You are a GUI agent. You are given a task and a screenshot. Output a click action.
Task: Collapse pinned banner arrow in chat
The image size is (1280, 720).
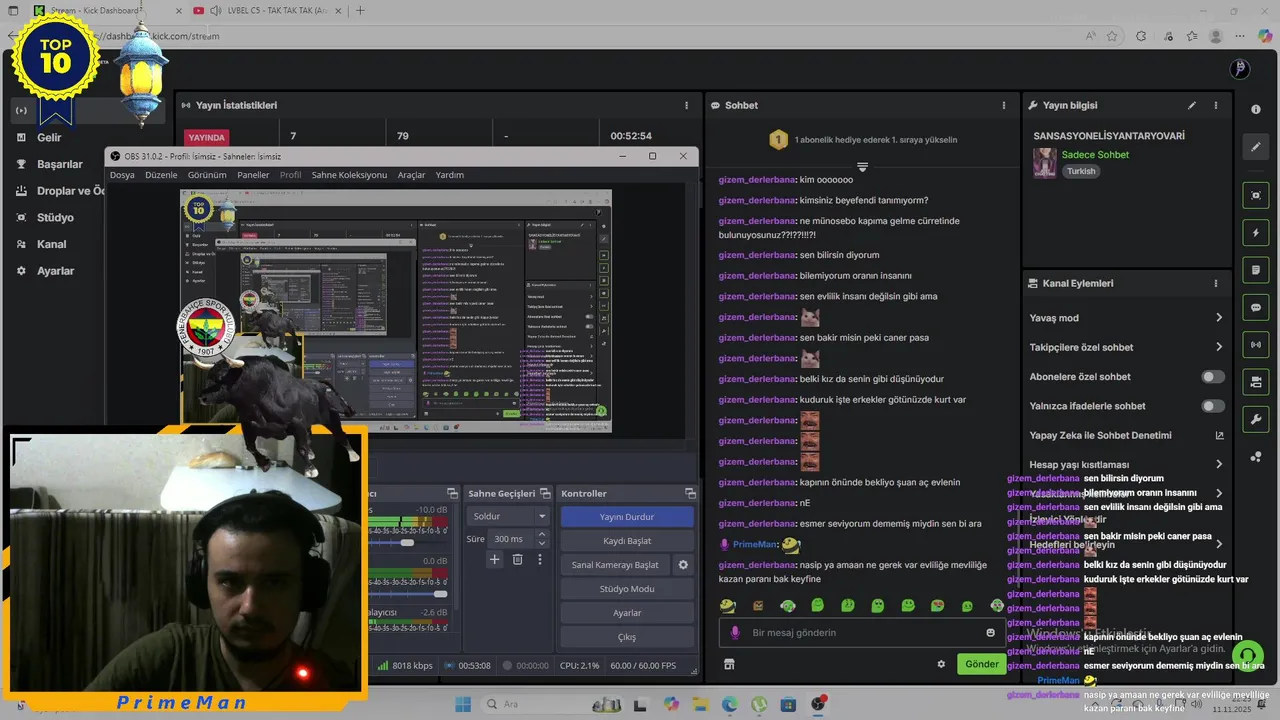click(862, 166)
